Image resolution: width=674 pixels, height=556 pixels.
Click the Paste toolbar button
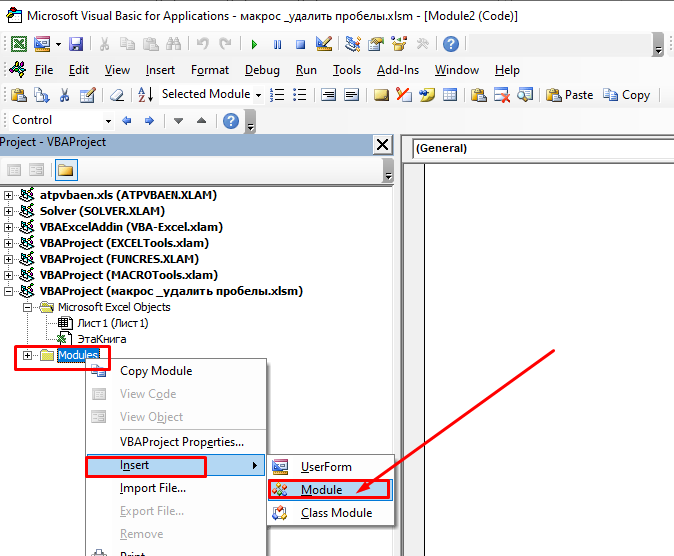569,95
